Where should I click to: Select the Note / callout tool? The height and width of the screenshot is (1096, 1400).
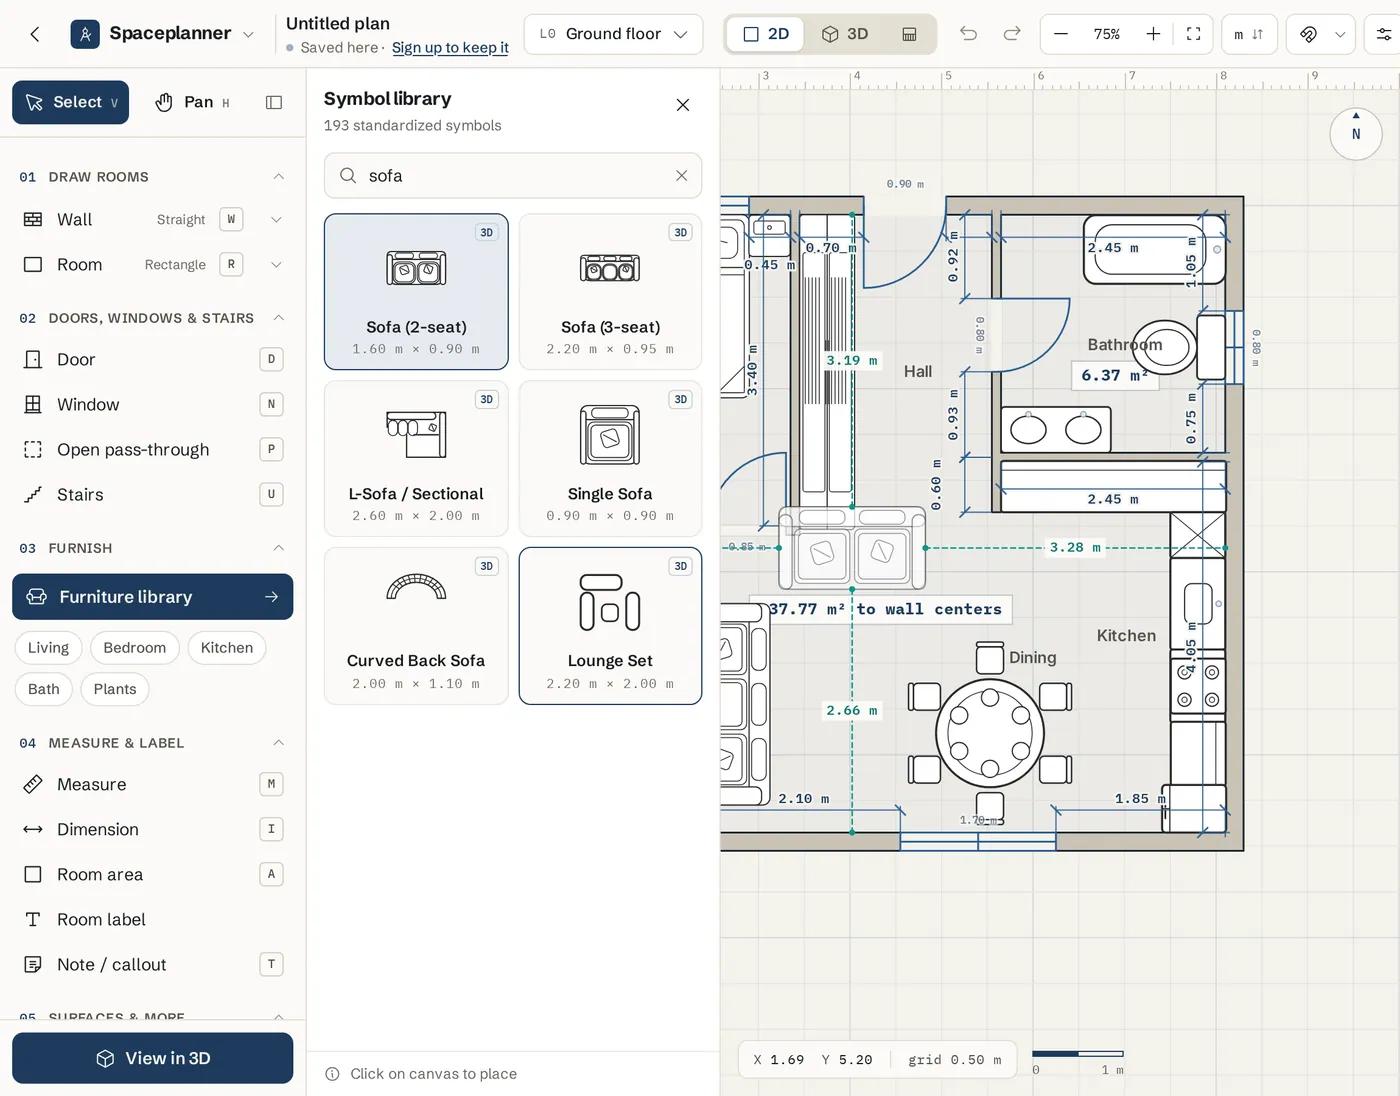[x=153, y=964]
